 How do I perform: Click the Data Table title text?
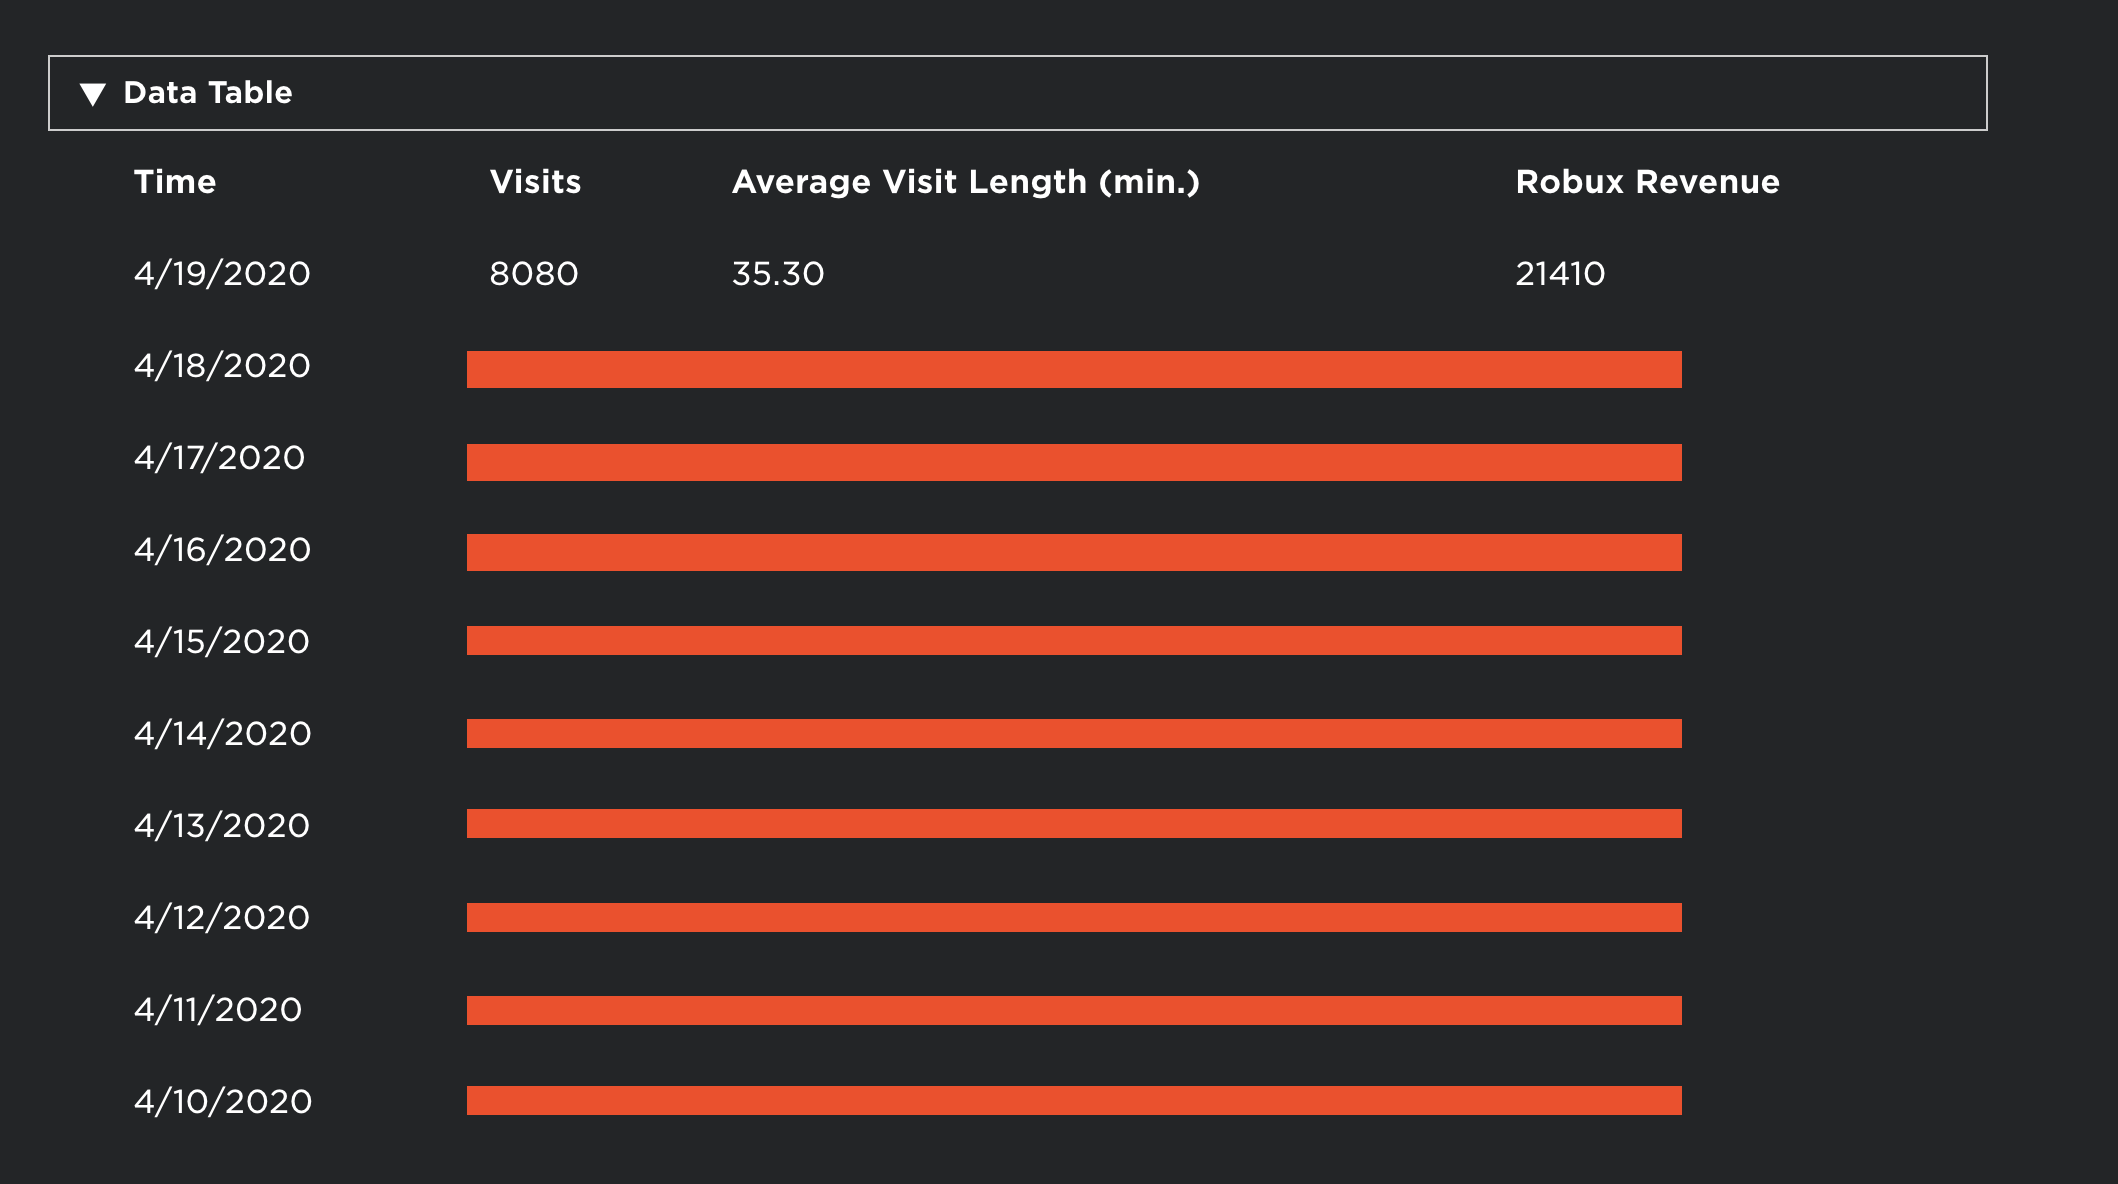(208, 93)
